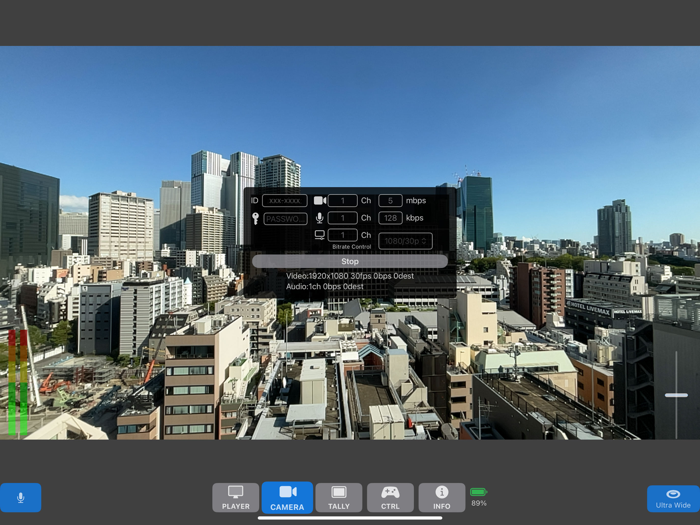The height and width of the screenshot is (525, 700).
Task: Tap the blue microphone button
Action: pyautogui.click(x=21, y=497)
